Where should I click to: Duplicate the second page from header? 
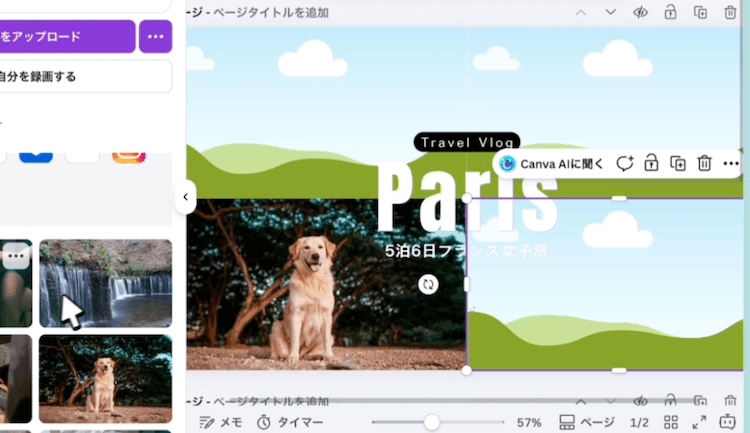tap(700, 400)
